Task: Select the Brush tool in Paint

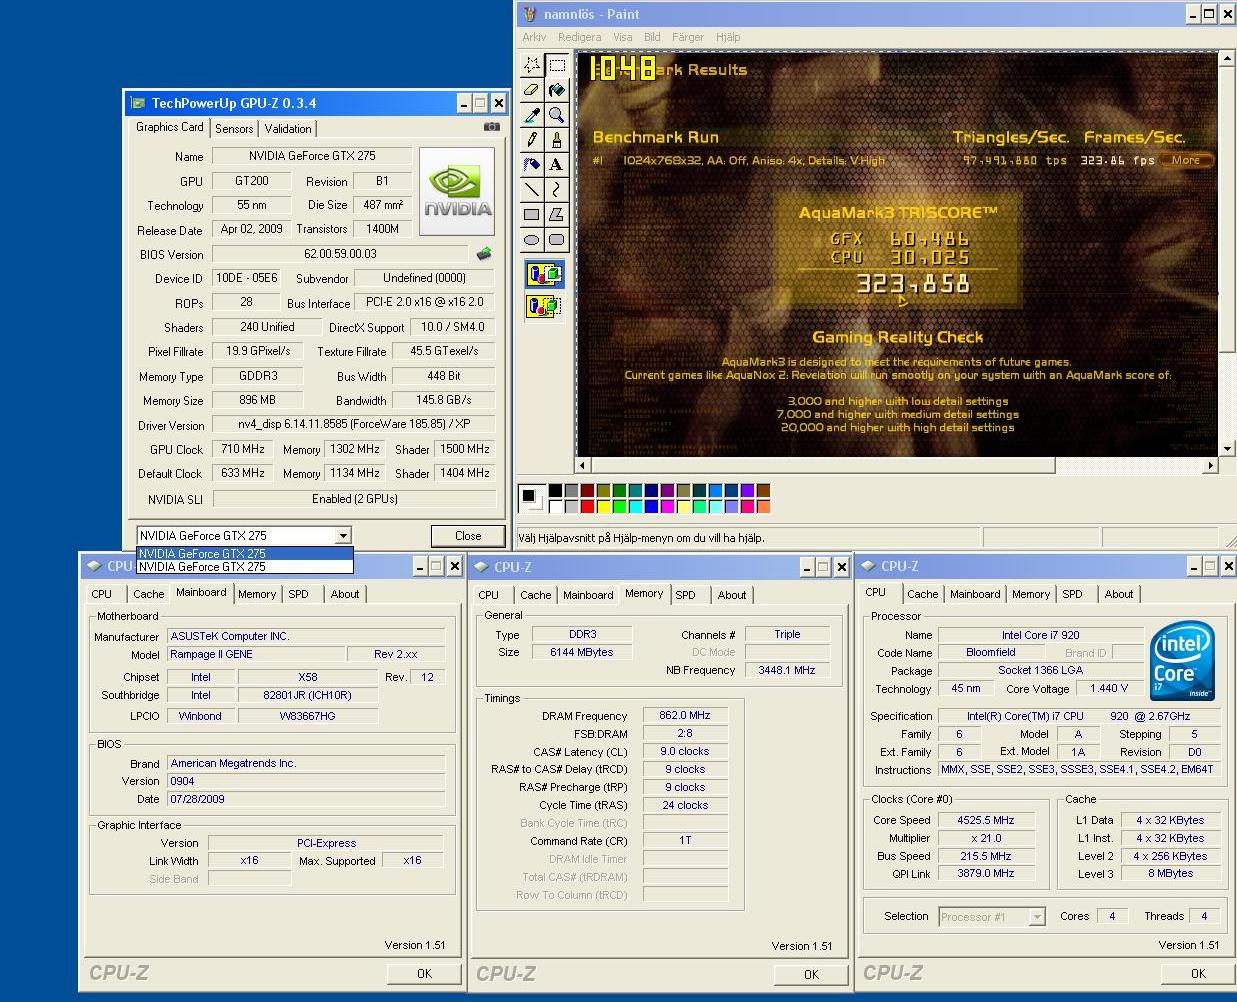Action: pyautogui.click(x=556, y=140)
